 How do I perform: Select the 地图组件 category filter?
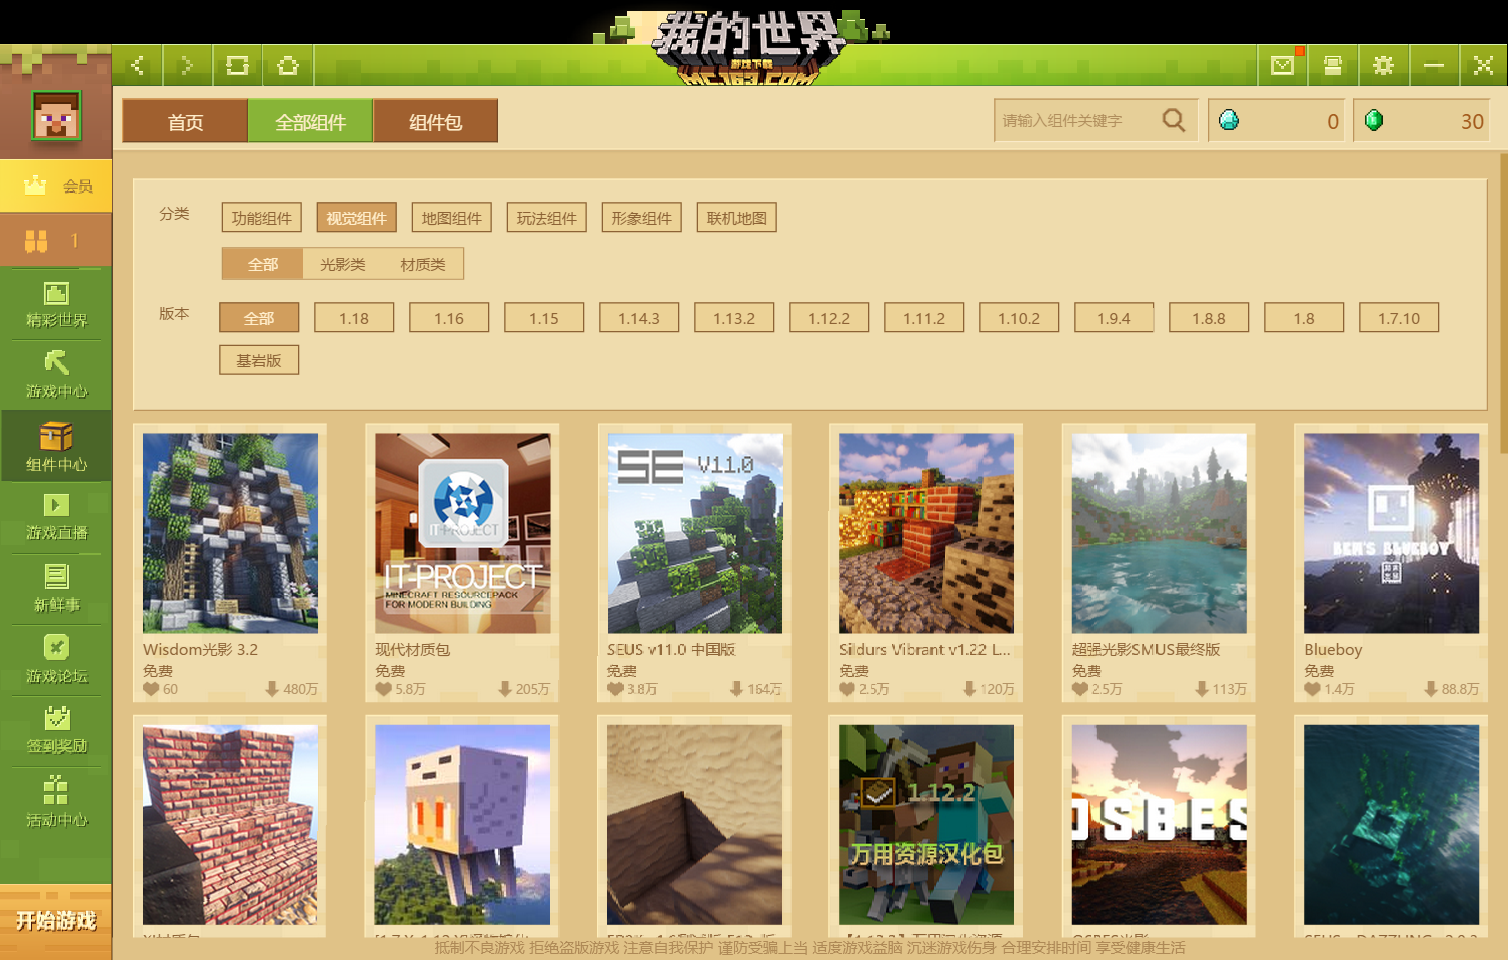[451, 217]
